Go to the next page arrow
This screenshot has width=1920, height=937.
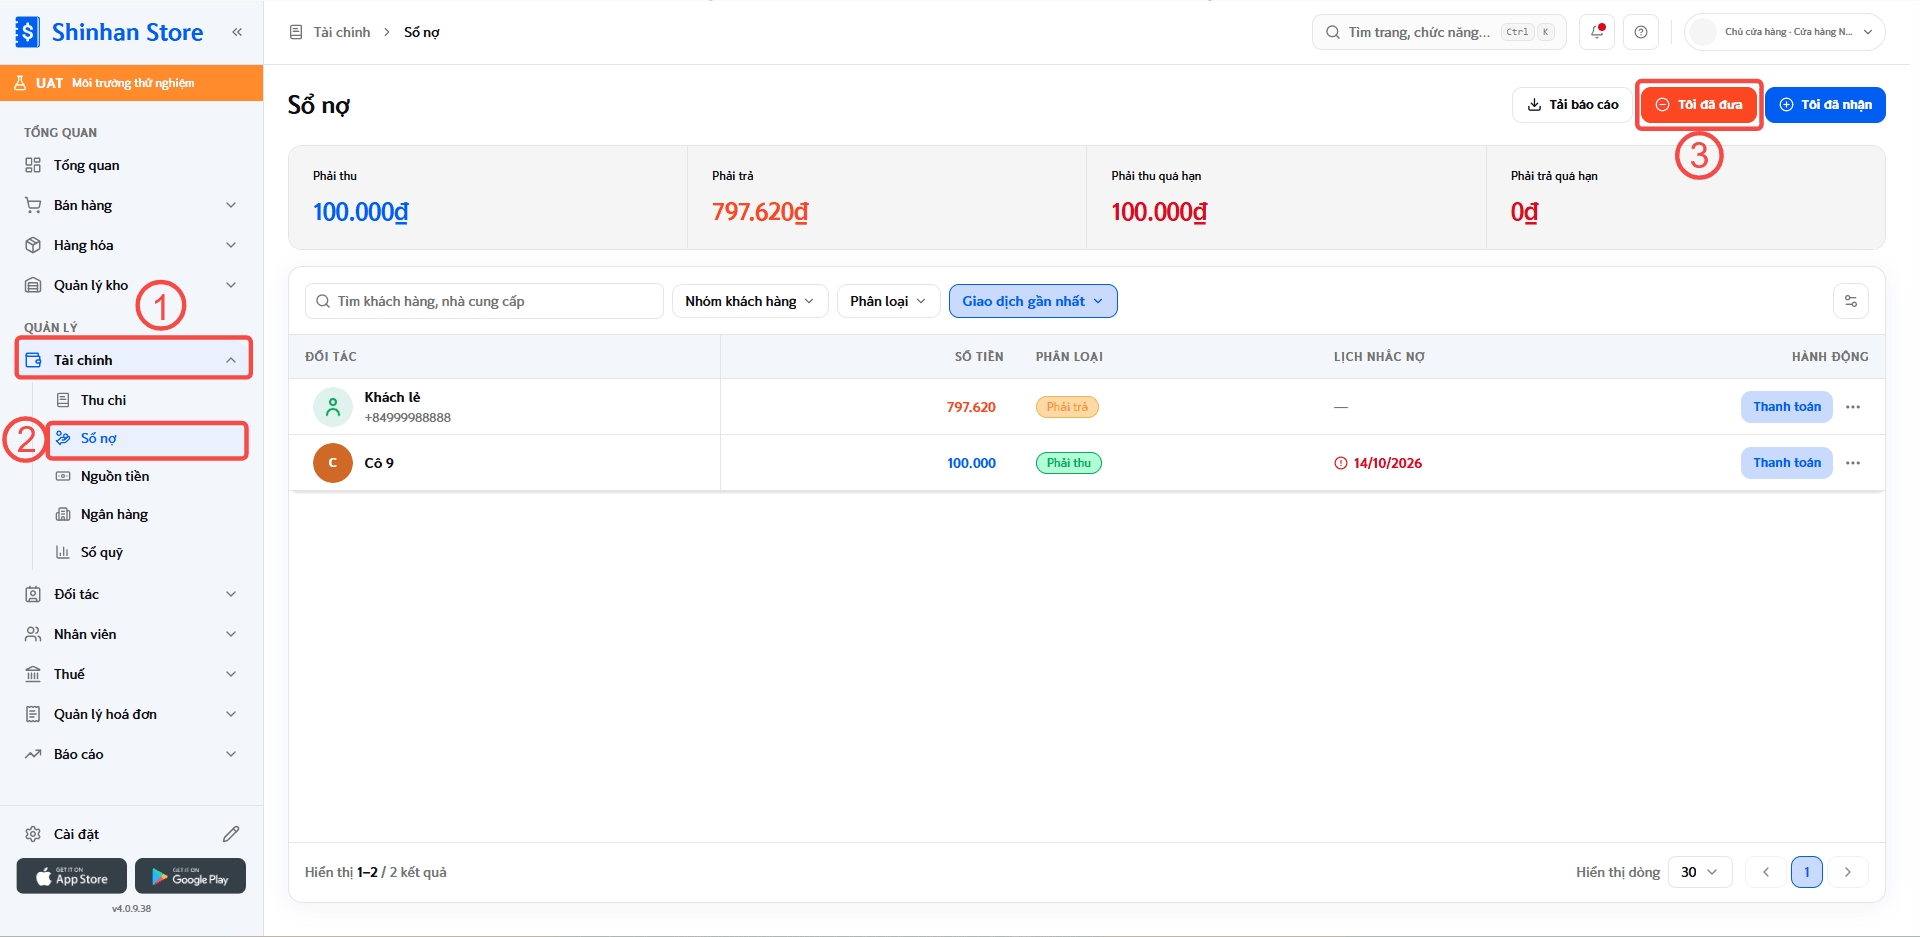point(1848,872)
